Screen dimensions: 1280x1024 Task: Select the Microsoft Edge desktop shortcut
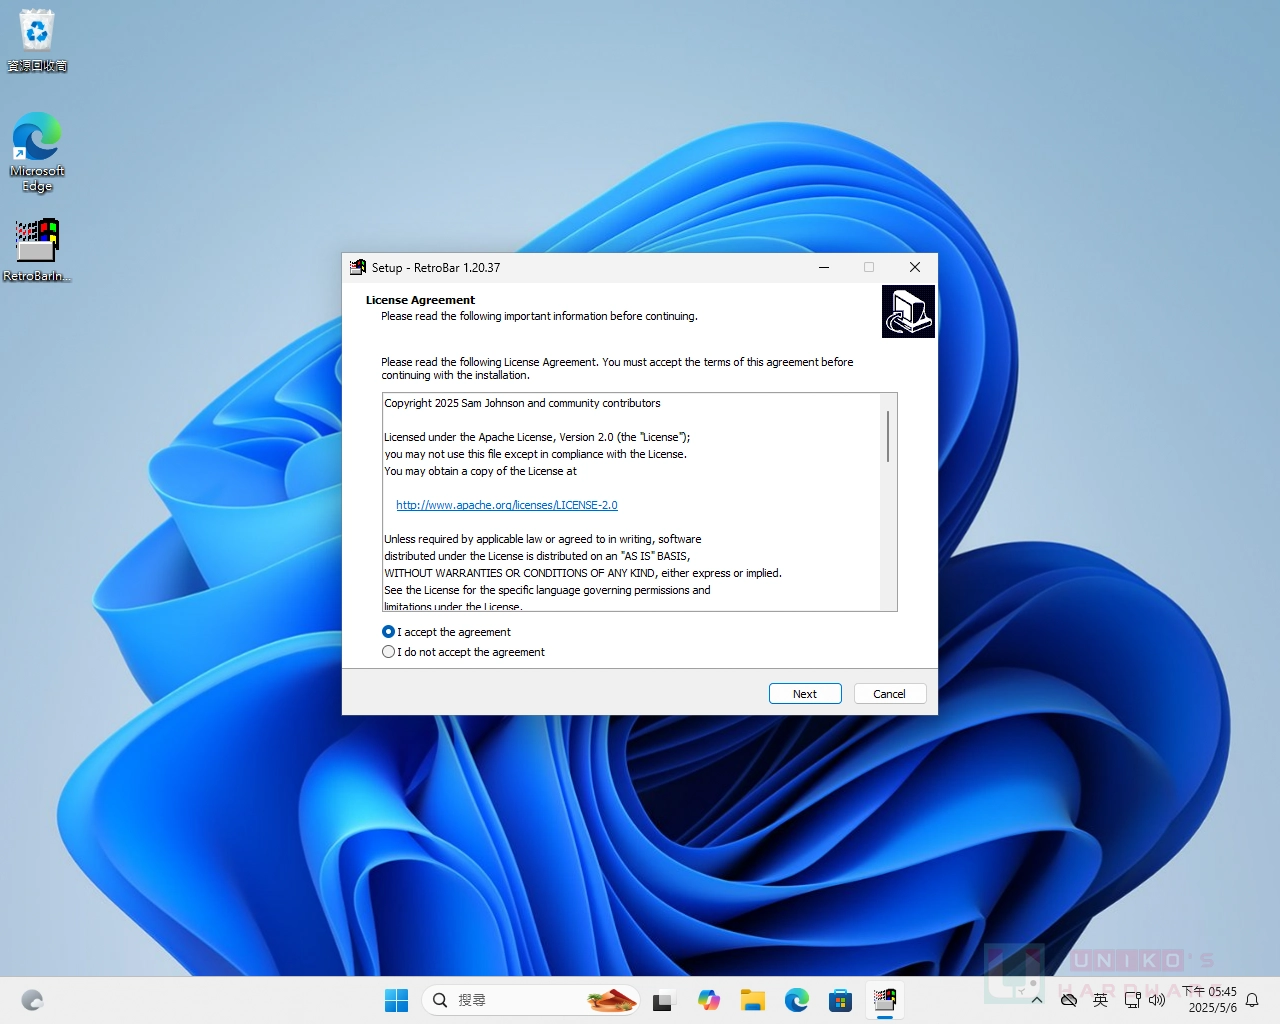[x=37, y=152]
